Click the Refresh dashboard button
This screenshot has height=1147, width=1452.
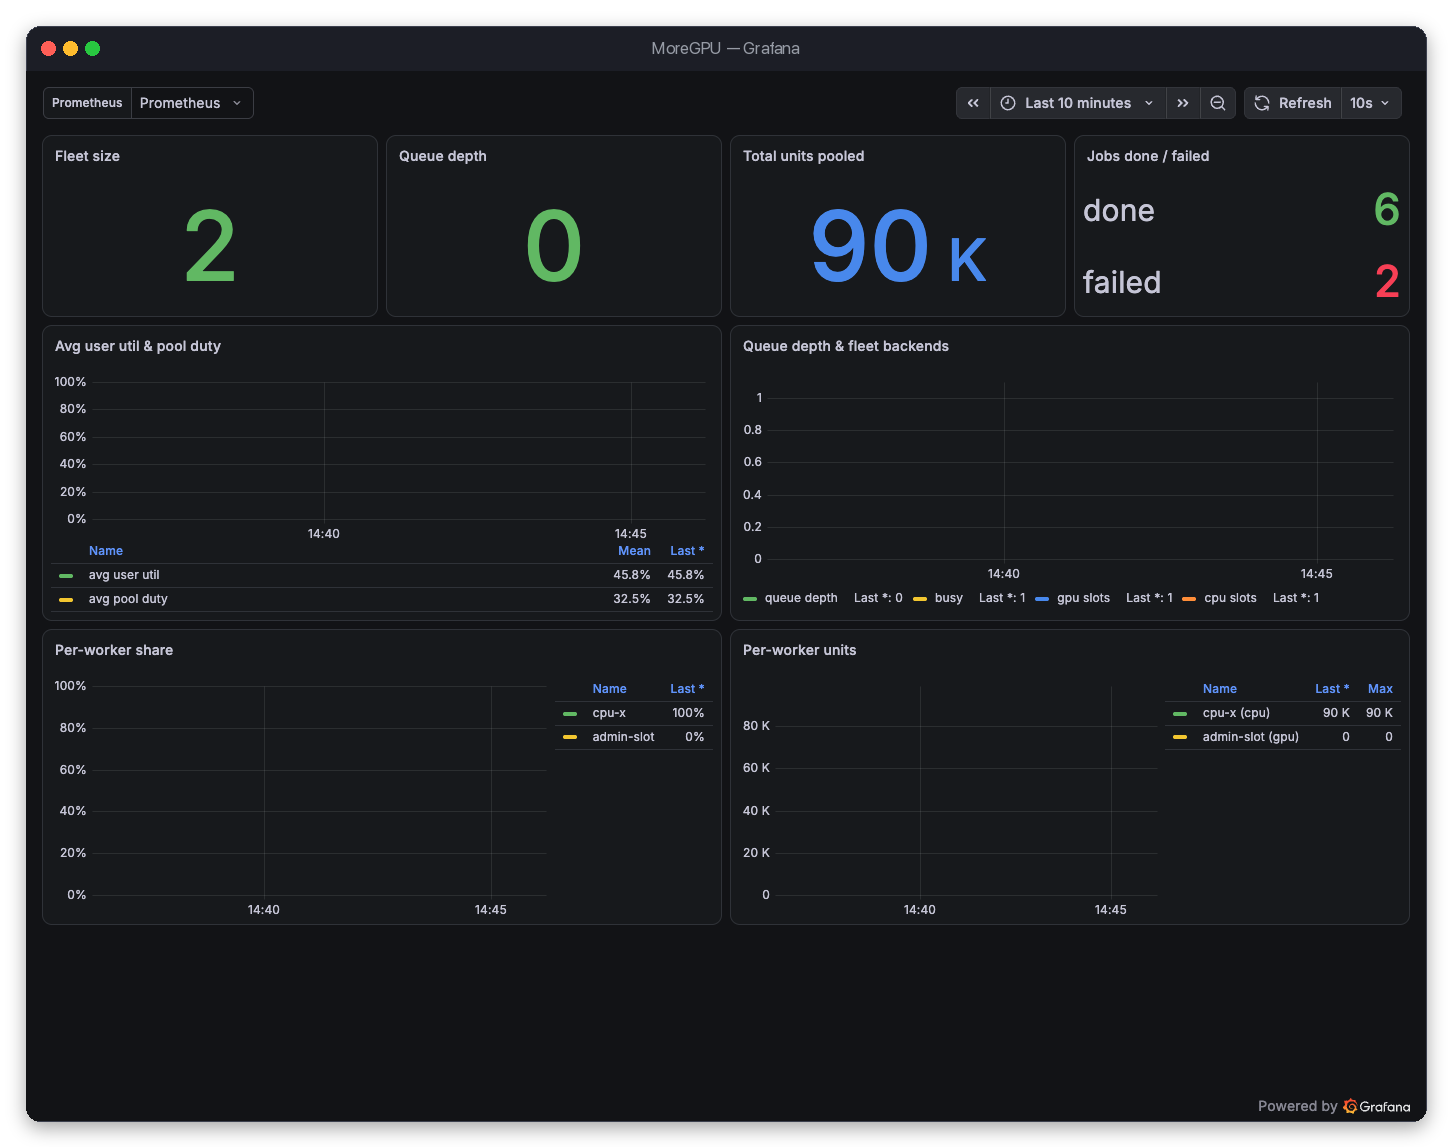tap(1293, 103)
